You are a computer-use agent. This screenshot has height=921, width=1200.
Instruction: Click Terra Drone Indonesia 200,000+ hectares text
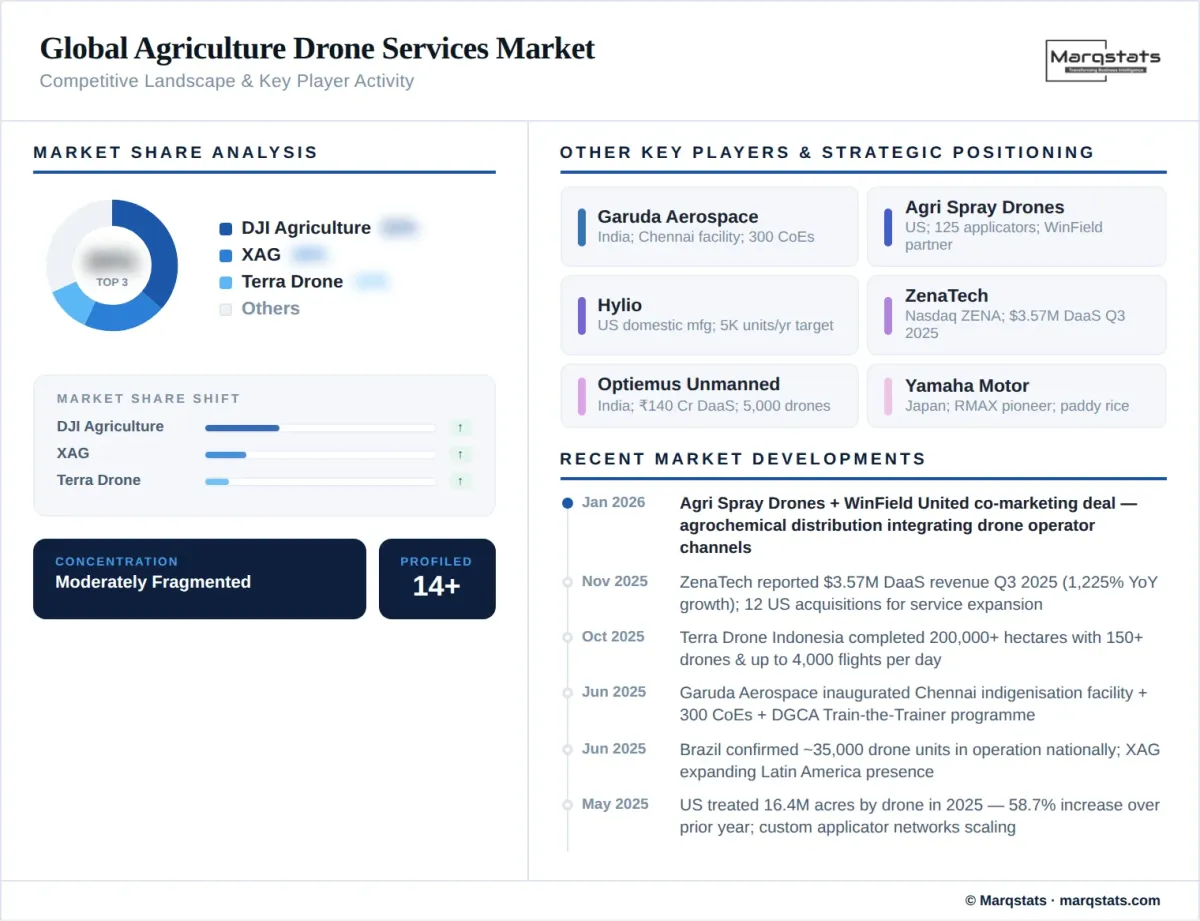[911, 648]
